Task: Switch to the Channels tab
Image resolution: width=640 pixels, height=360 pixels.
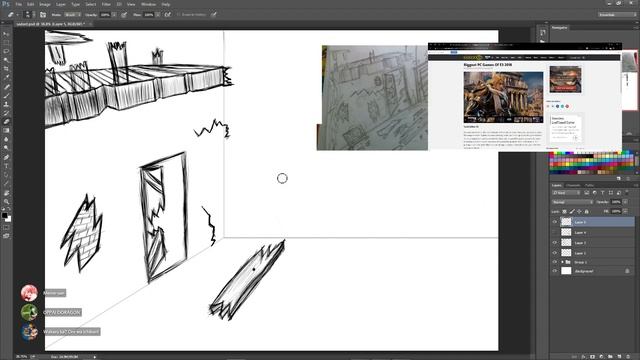Action: (x=573, y=185)
